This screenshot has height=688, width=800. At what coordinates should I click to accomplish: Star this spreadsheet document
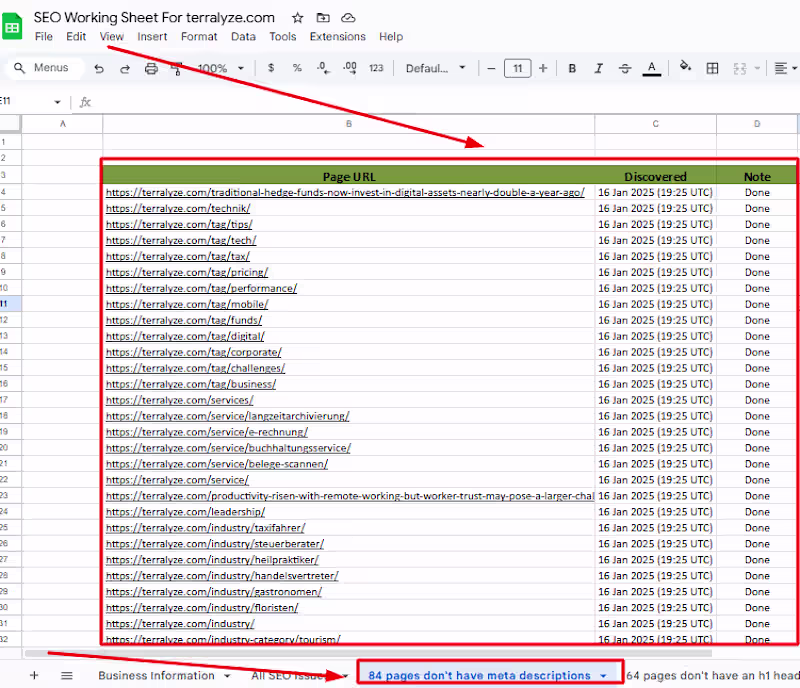[297, 18]
